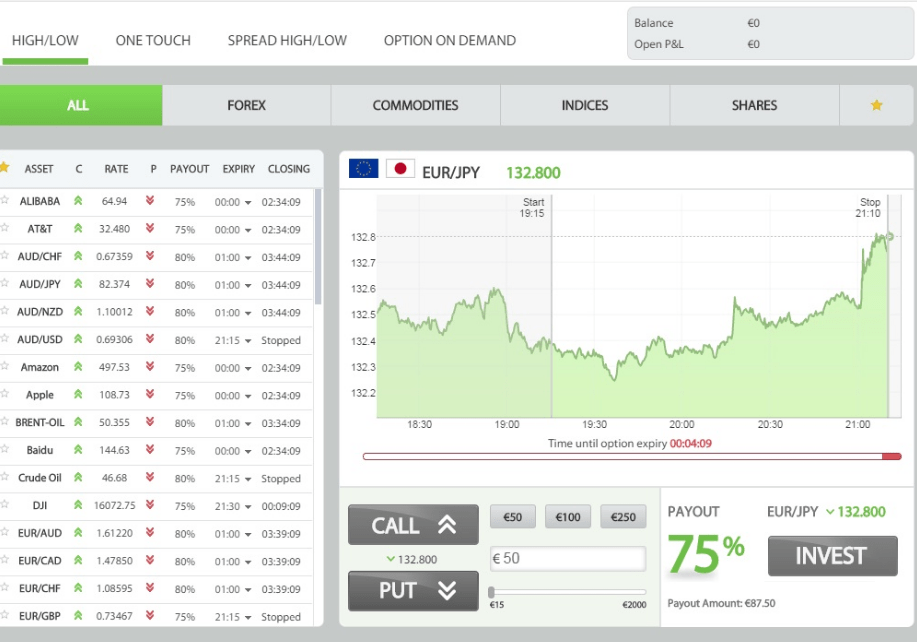917x642 pixels.
Task: Click green call arrow for Amazon
Action: click(x=78, y=367)
